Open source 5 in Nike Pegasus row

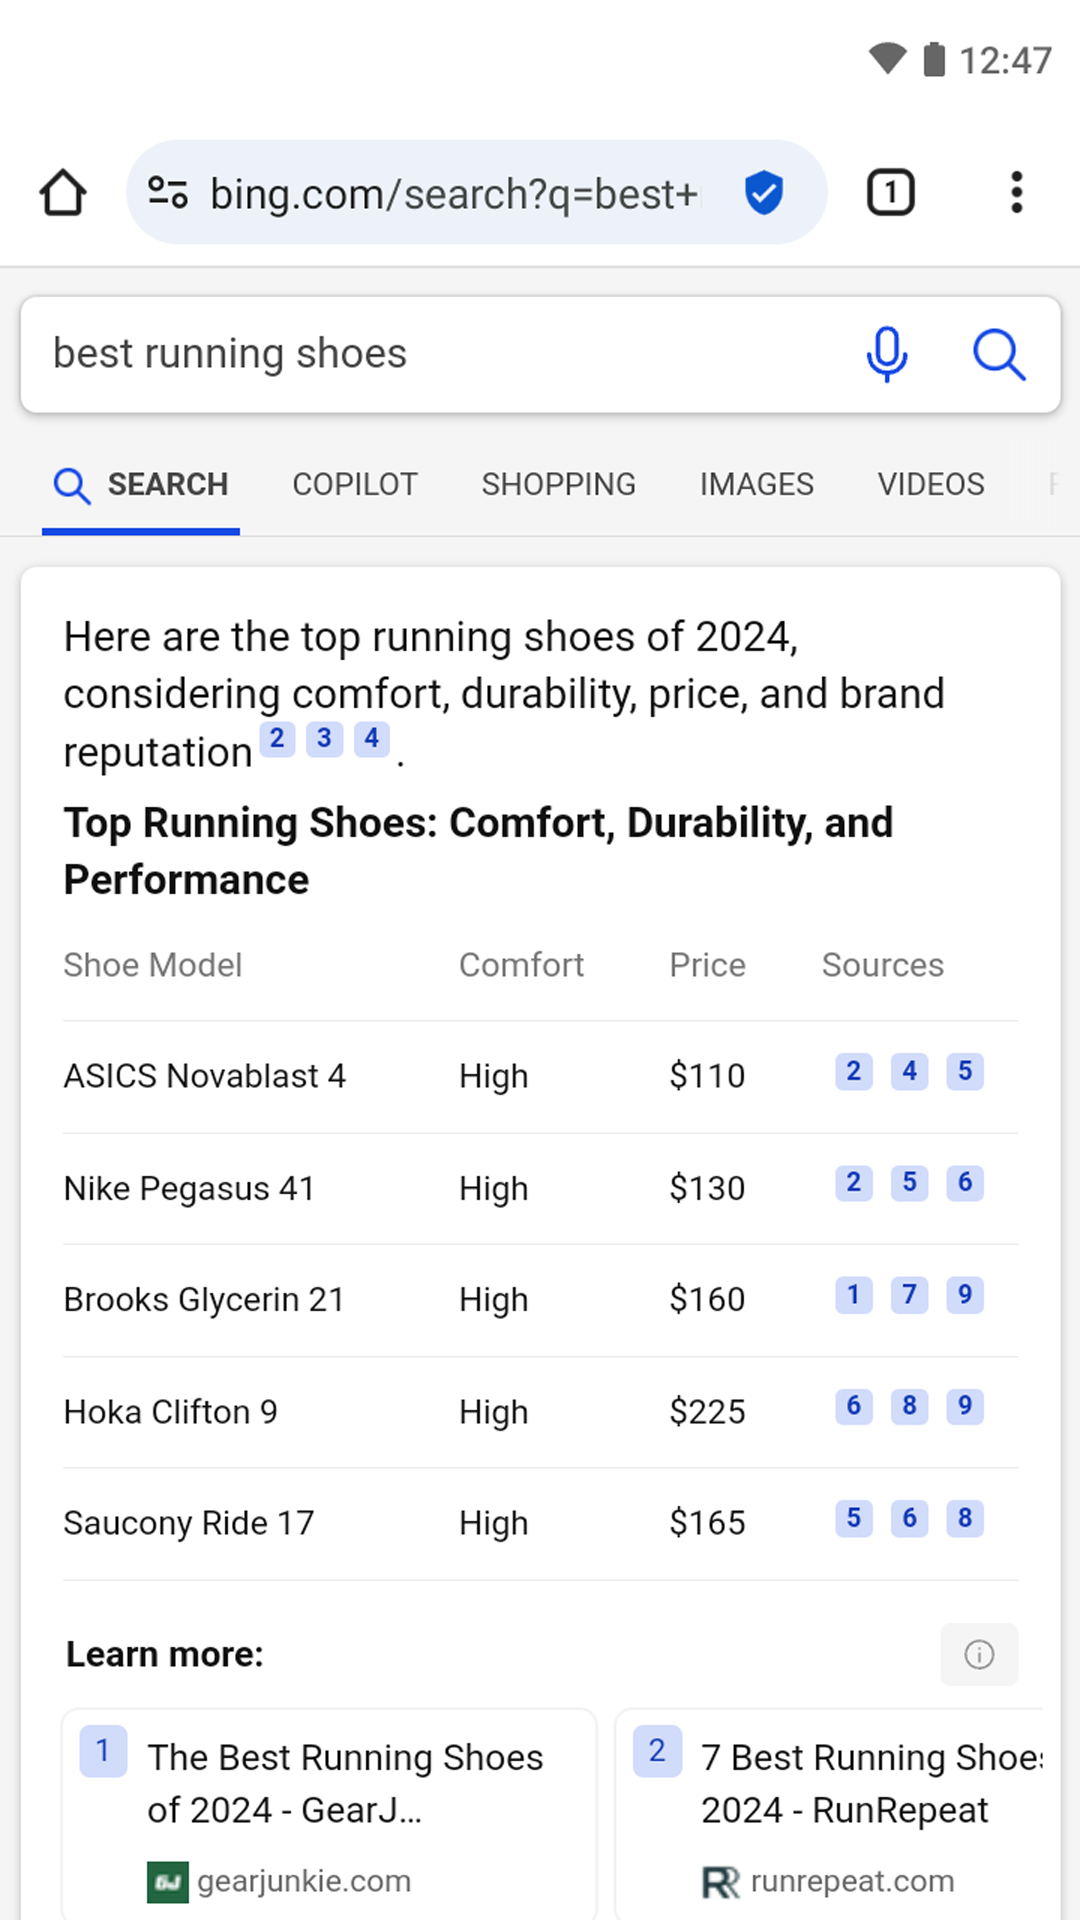click(x=910, y=1183)
